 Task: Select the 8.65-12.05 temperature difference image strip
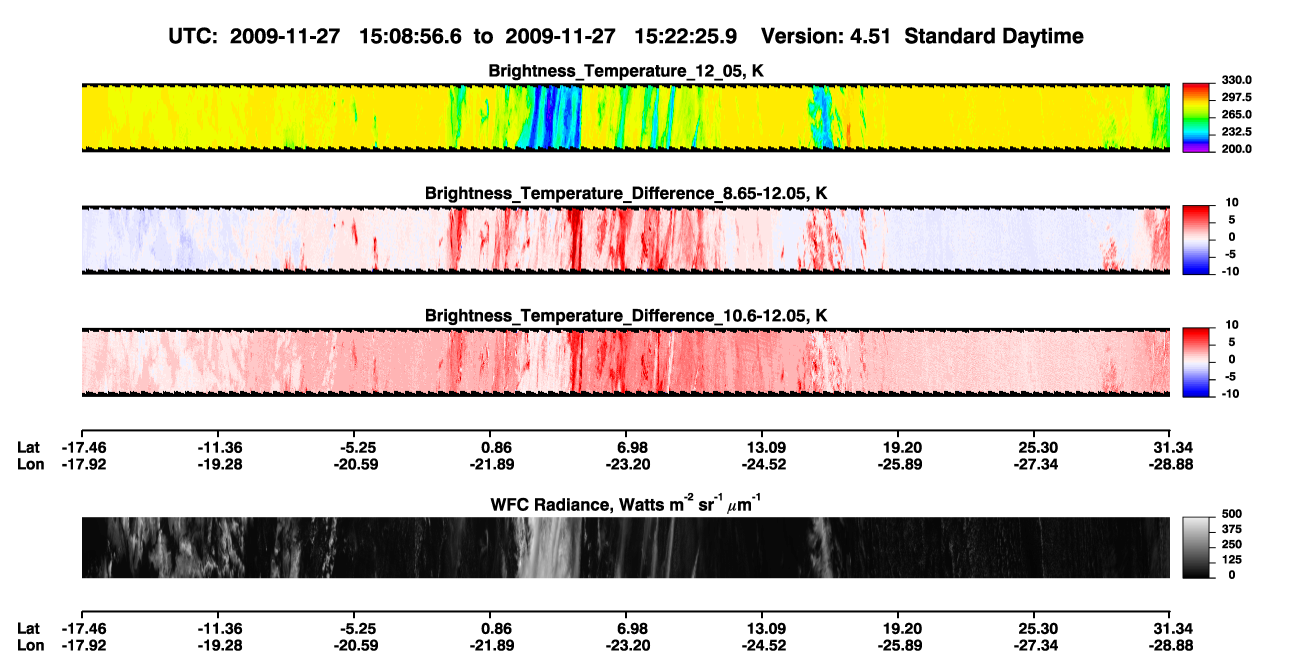click(625, 240)
